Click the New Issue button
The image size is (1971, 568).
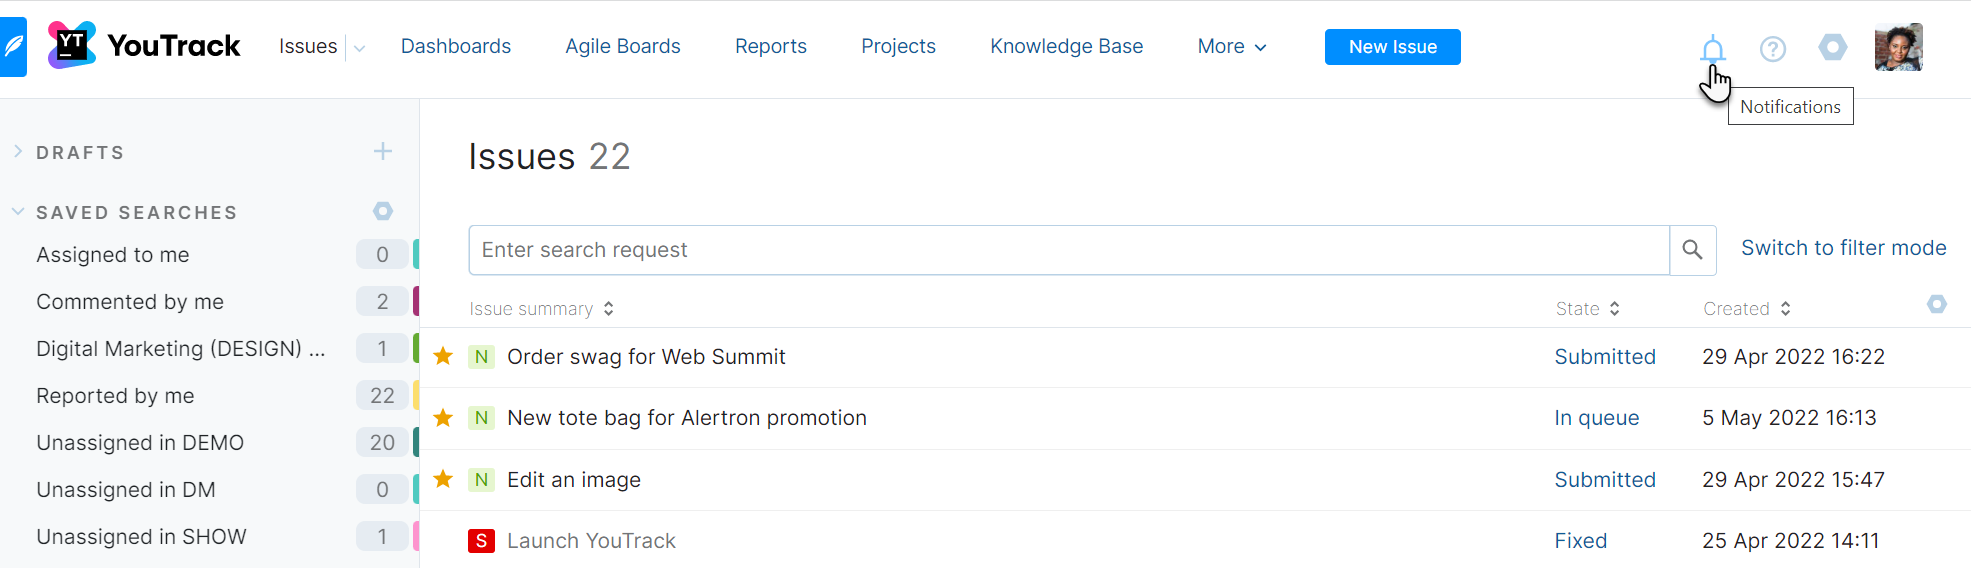(x=1392, y=47)
